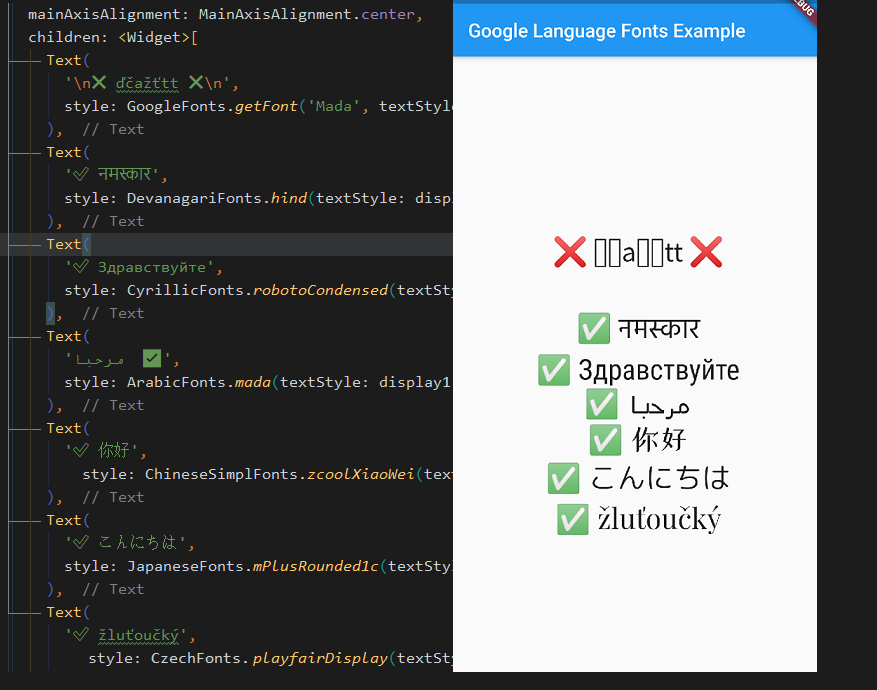Click the first cross emoji in the code string before ďčažťtt
The height and width of the screenshot is (690, 877).
(99, 83)
